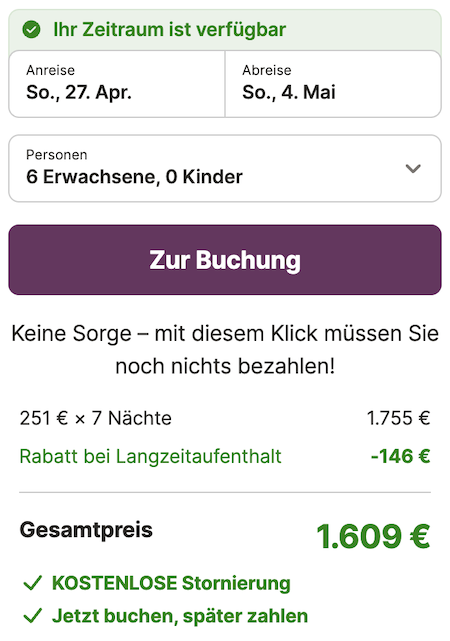Click checkmark beside Jetzt buchen, später zahlen

click(x=33, y=616)
